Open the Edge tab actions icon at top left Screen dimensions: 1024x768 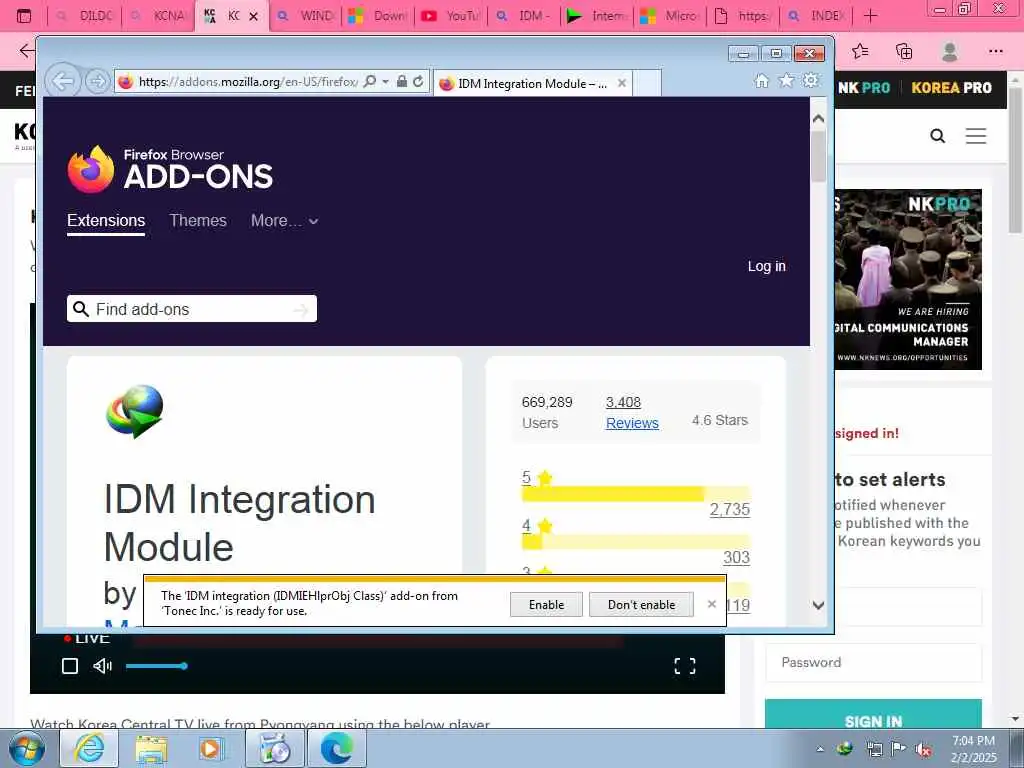pos(24,16)
